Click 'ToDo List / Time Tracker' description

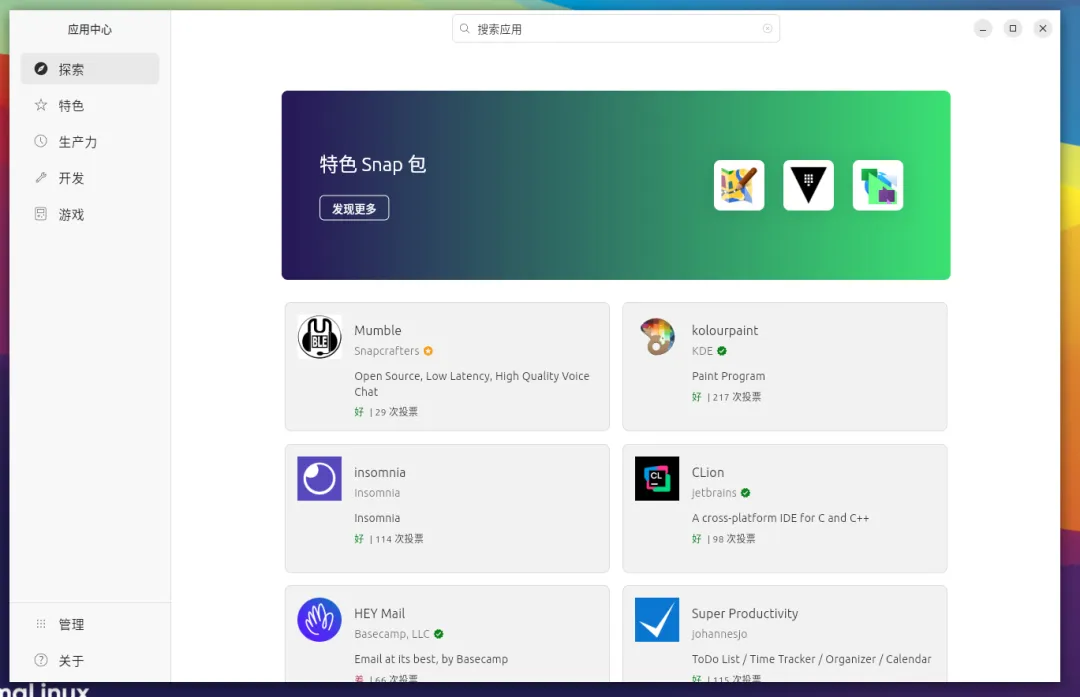(811, 659)
